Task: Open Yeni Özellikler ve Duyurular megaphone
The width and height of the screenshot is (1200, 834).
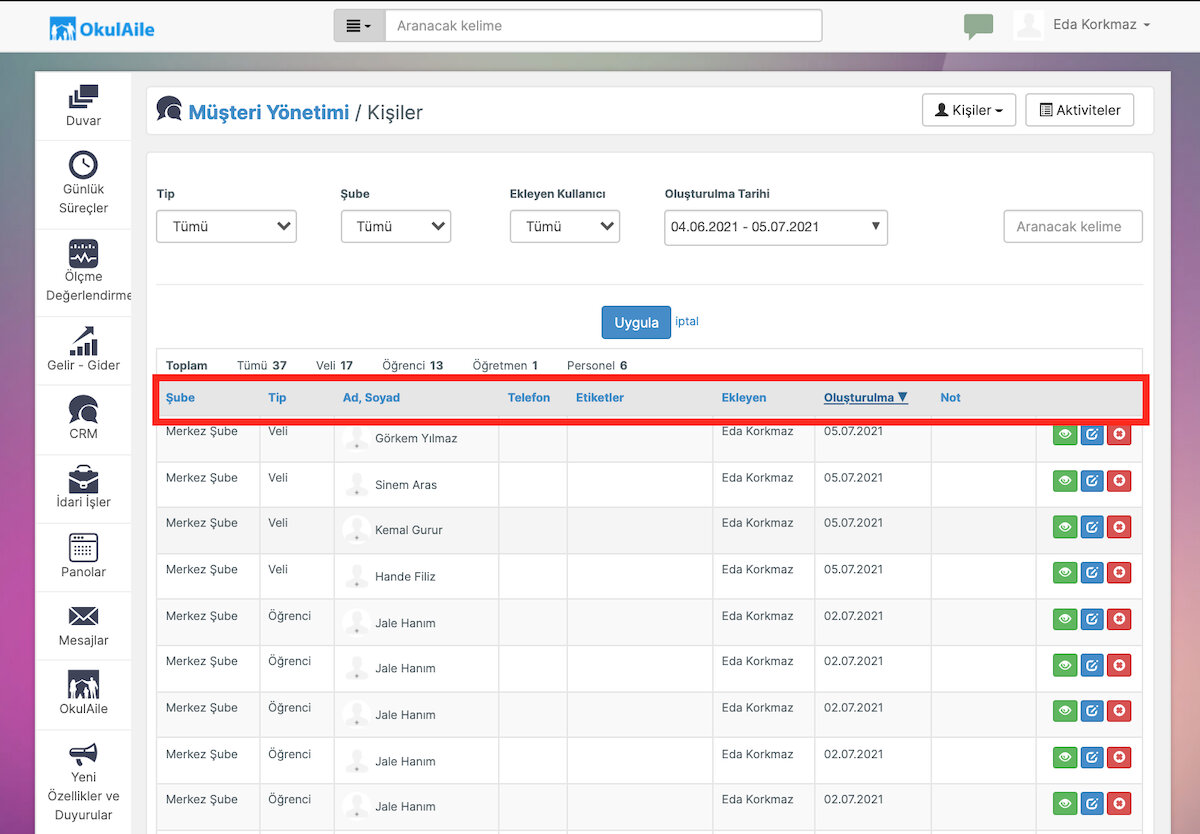Action: point(84,753)
